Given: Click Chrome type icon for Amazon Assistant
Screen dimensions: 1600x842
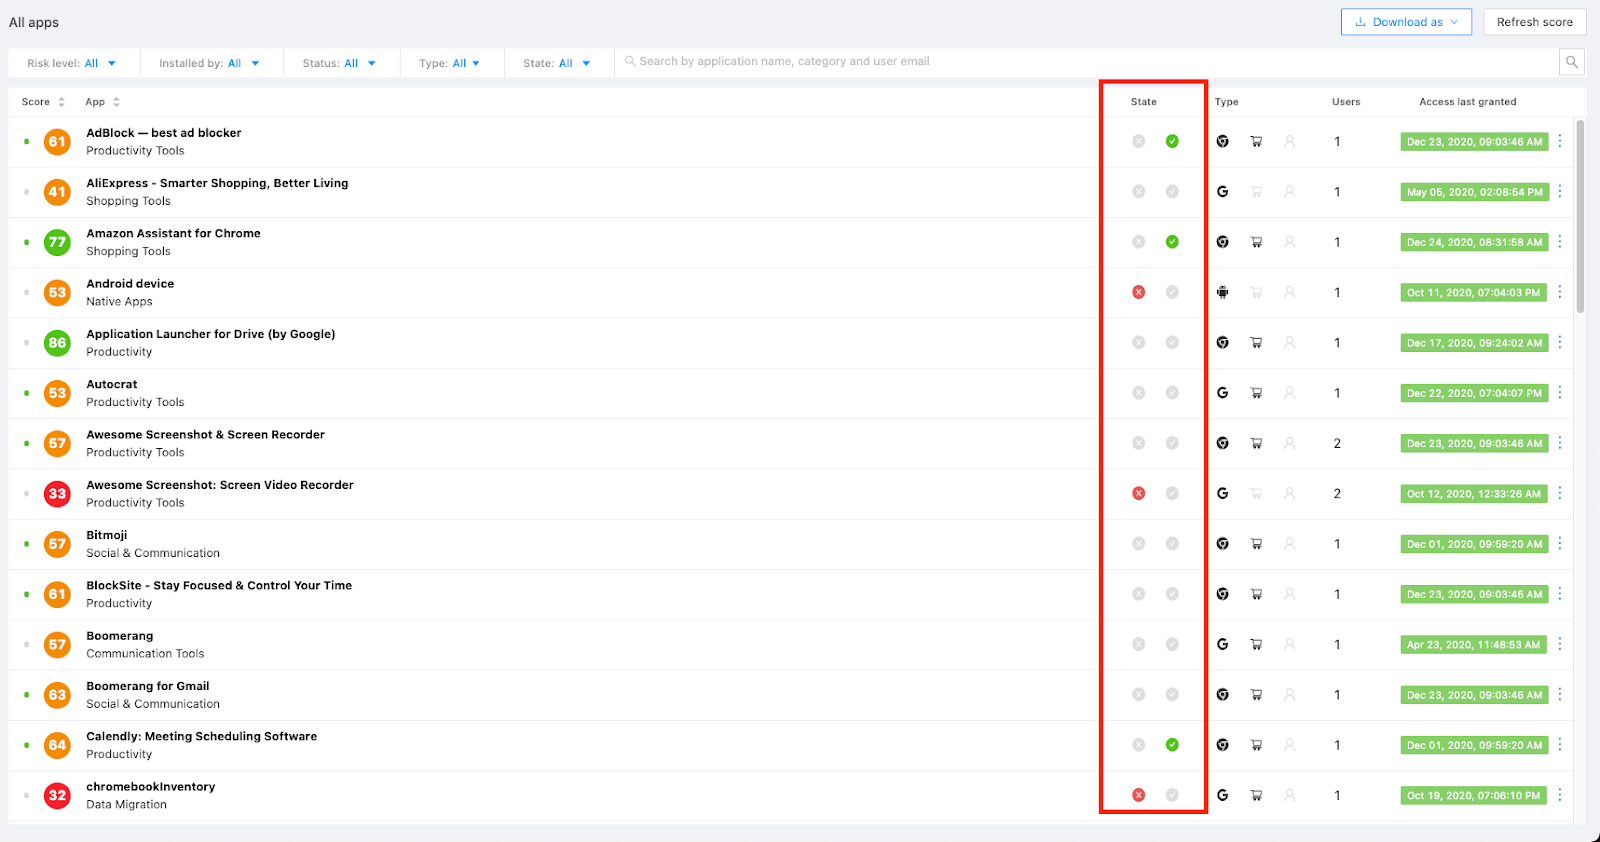Looking at the screenshot, I should 1222,242.
